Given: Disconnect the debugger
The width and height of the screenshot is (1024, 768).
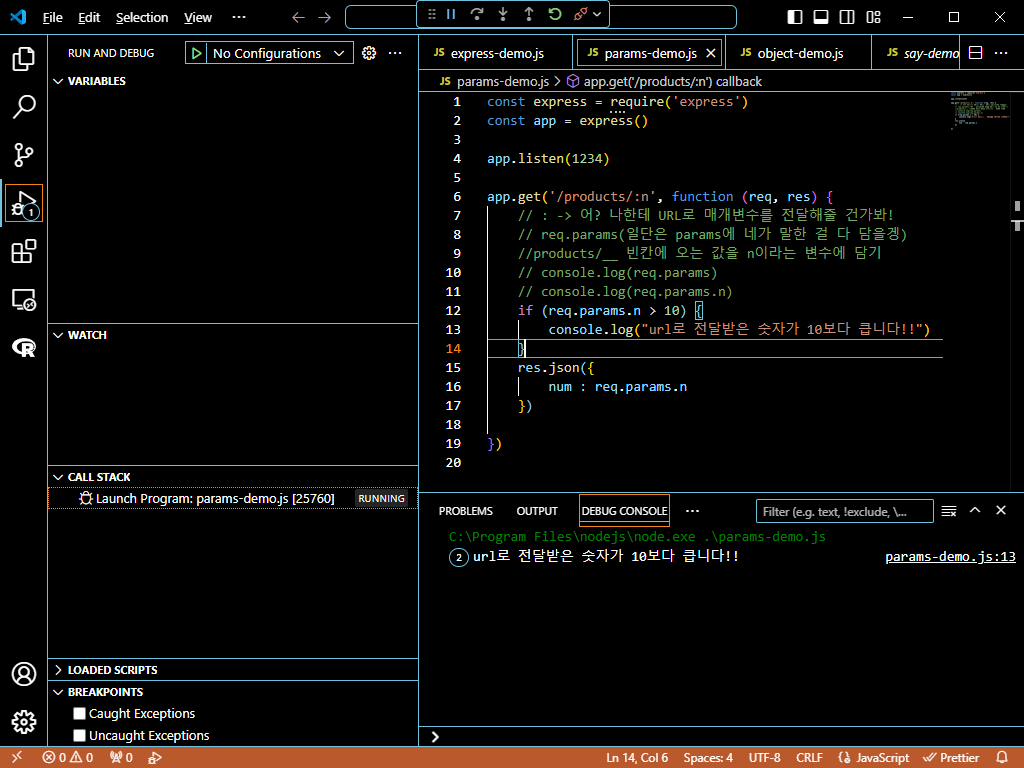Looking at the screenshot, I should (x=580, y=14).
